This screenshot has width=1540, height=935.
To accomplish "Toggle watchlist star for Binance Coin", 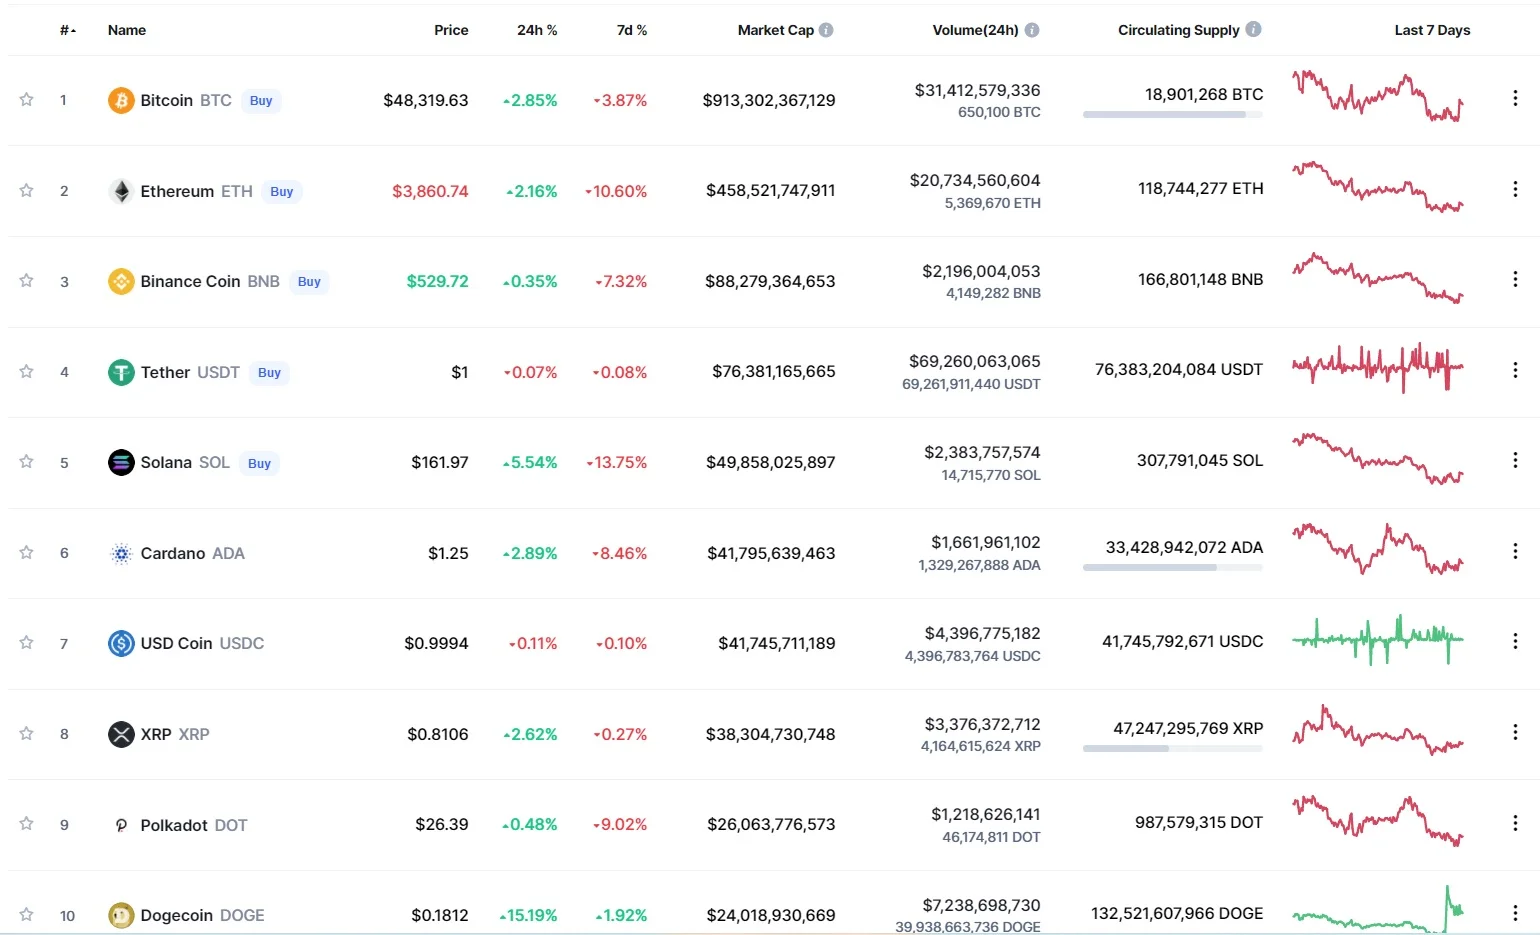I will tap(27, 281).
